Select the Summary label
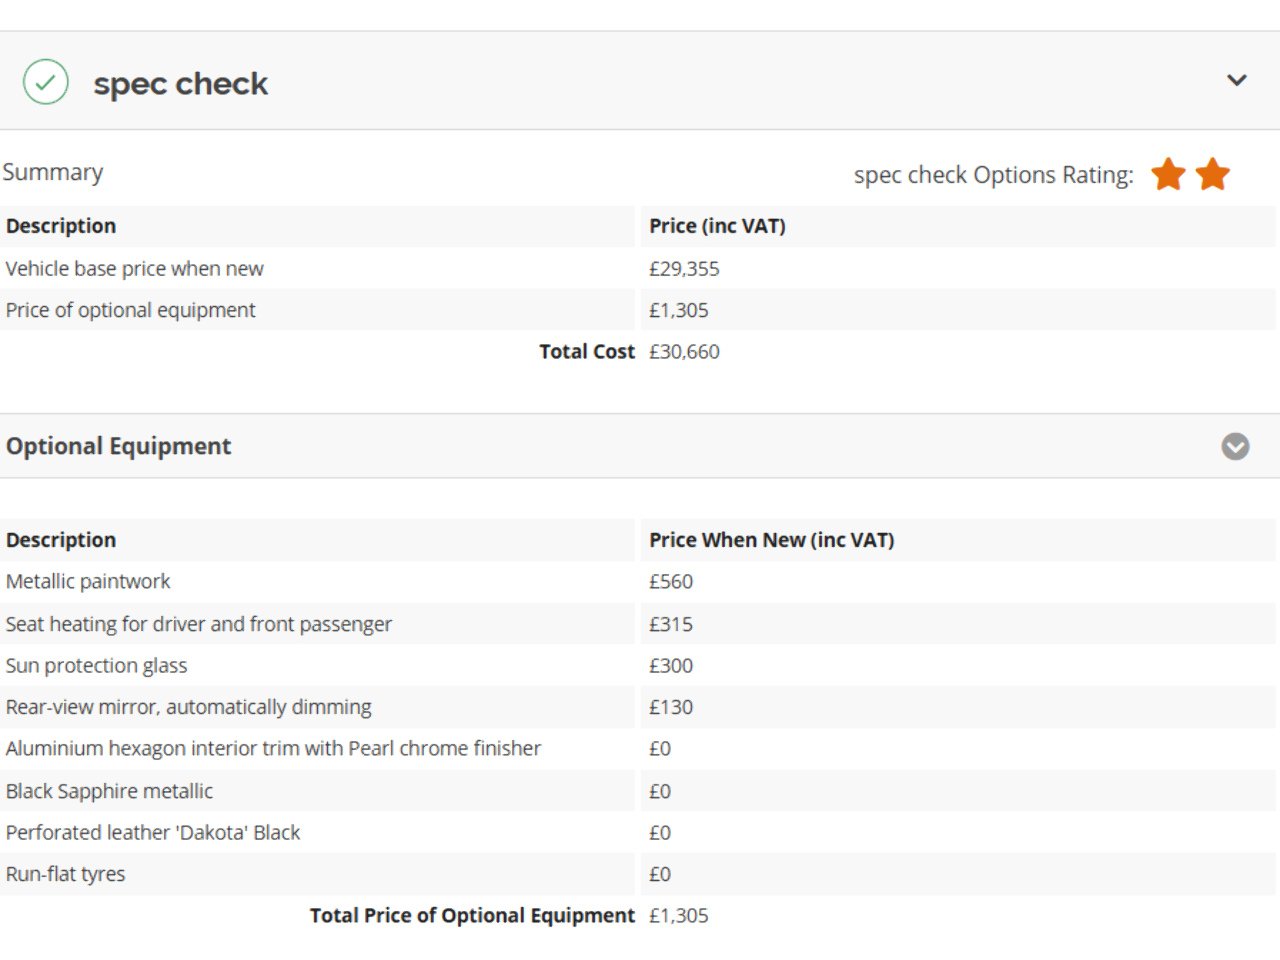This screenshot has width=1280, height=960. coord(53,172)
